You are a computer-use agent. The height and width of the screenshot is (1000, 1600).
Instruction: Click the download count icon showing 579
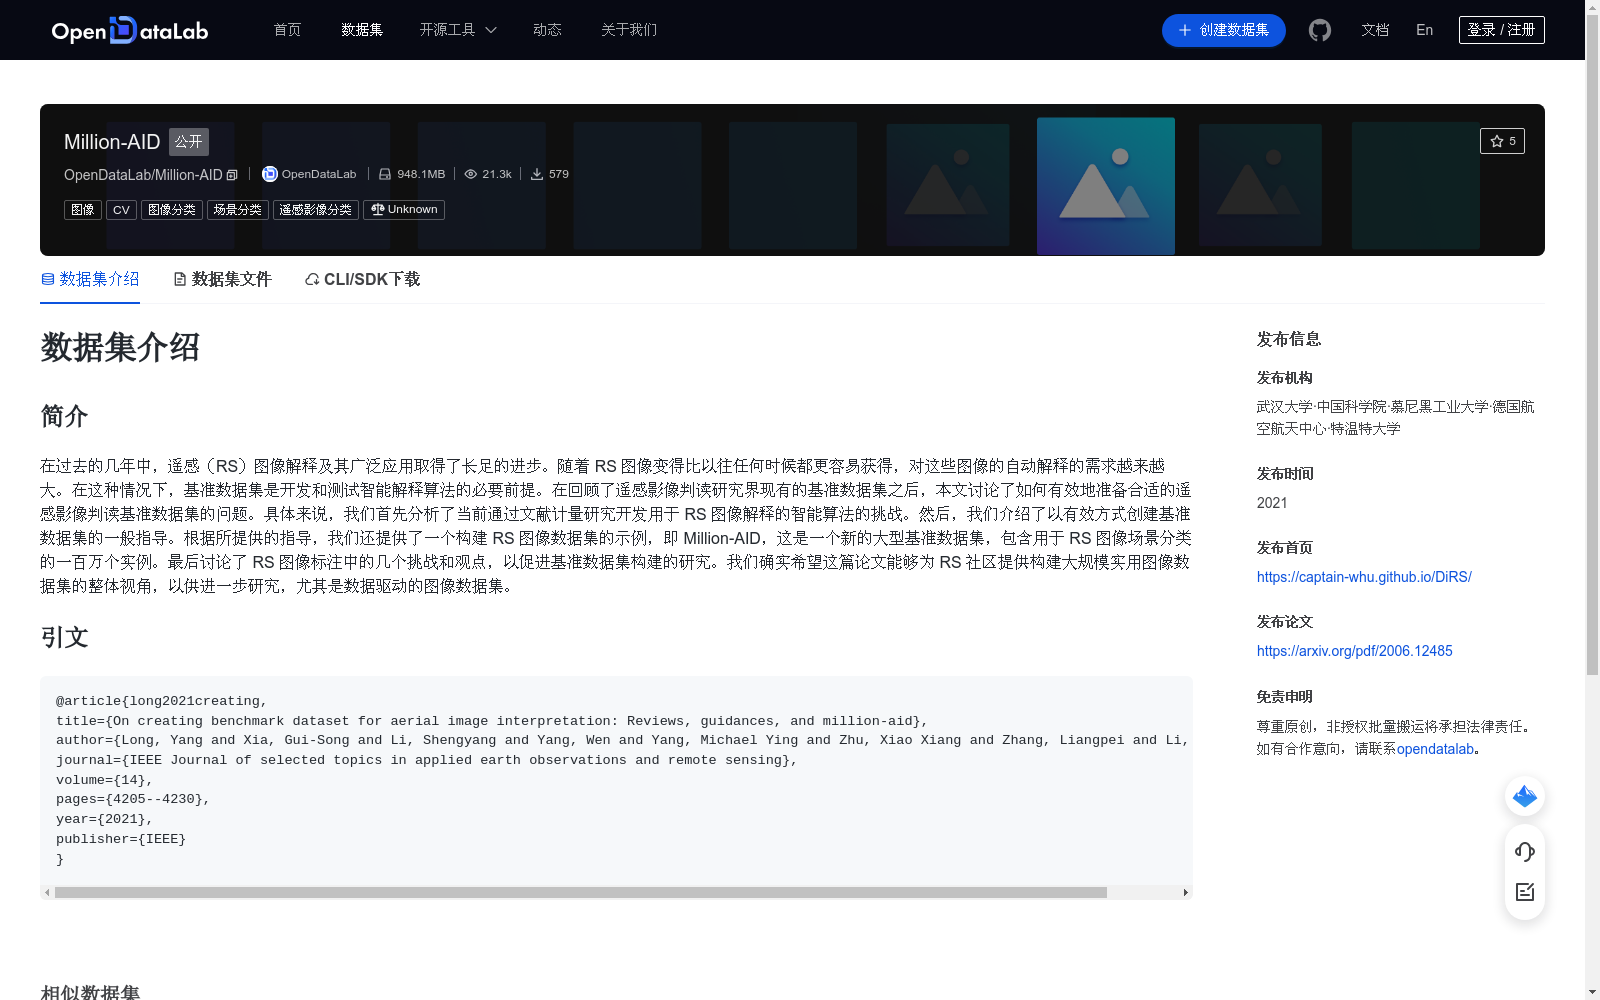pyautogui.click(x=538, y=173)
